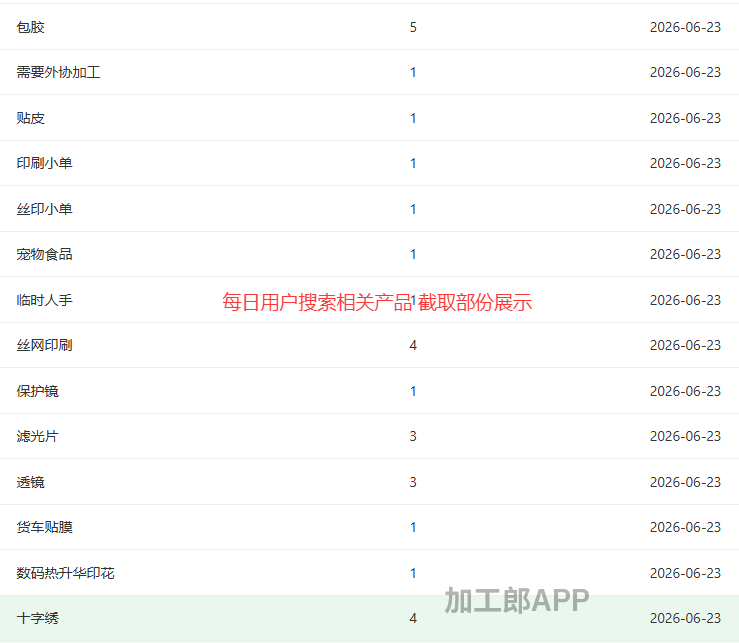Select the 丝印小单 keyword
Image resolution: width=739 pixels, height=643 pixels.
(x=44, y=209)
